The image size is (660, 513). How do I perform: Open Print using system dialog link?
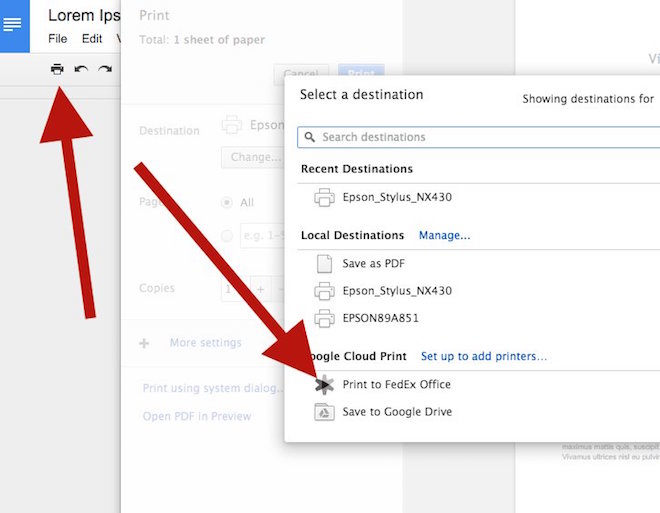pyautogui.click(x=213, y=388)
